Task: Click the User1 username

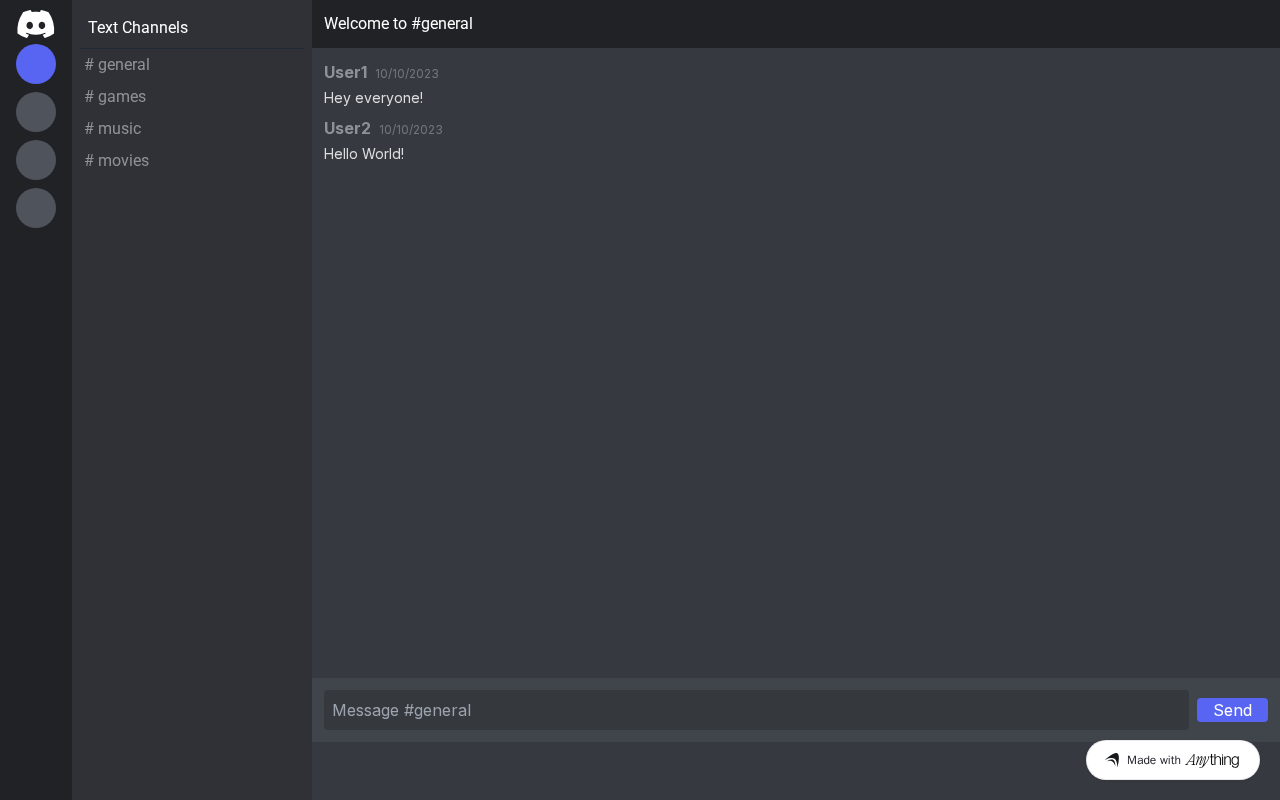Action: (x=346, y=72)
